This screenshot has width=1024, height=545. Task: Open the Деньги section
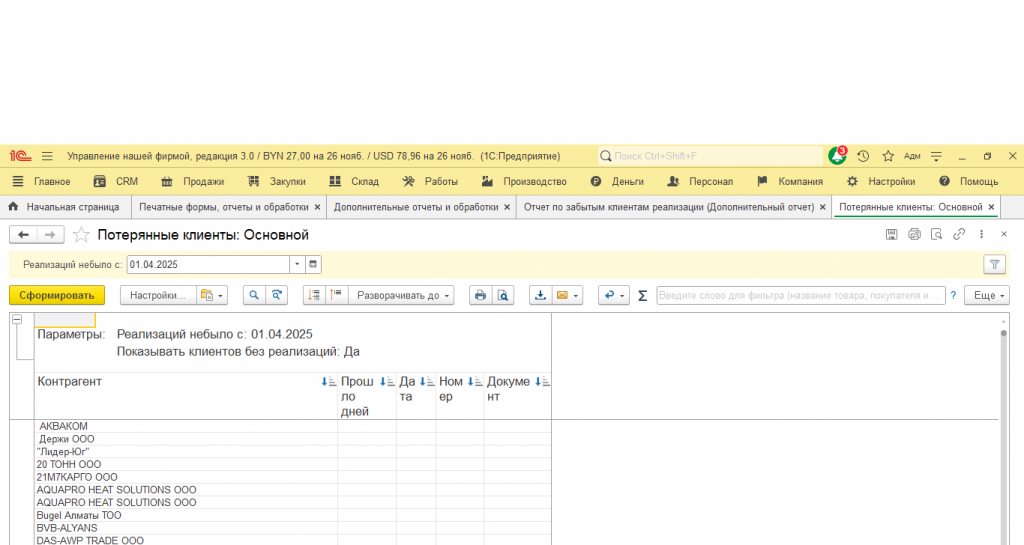617,181
